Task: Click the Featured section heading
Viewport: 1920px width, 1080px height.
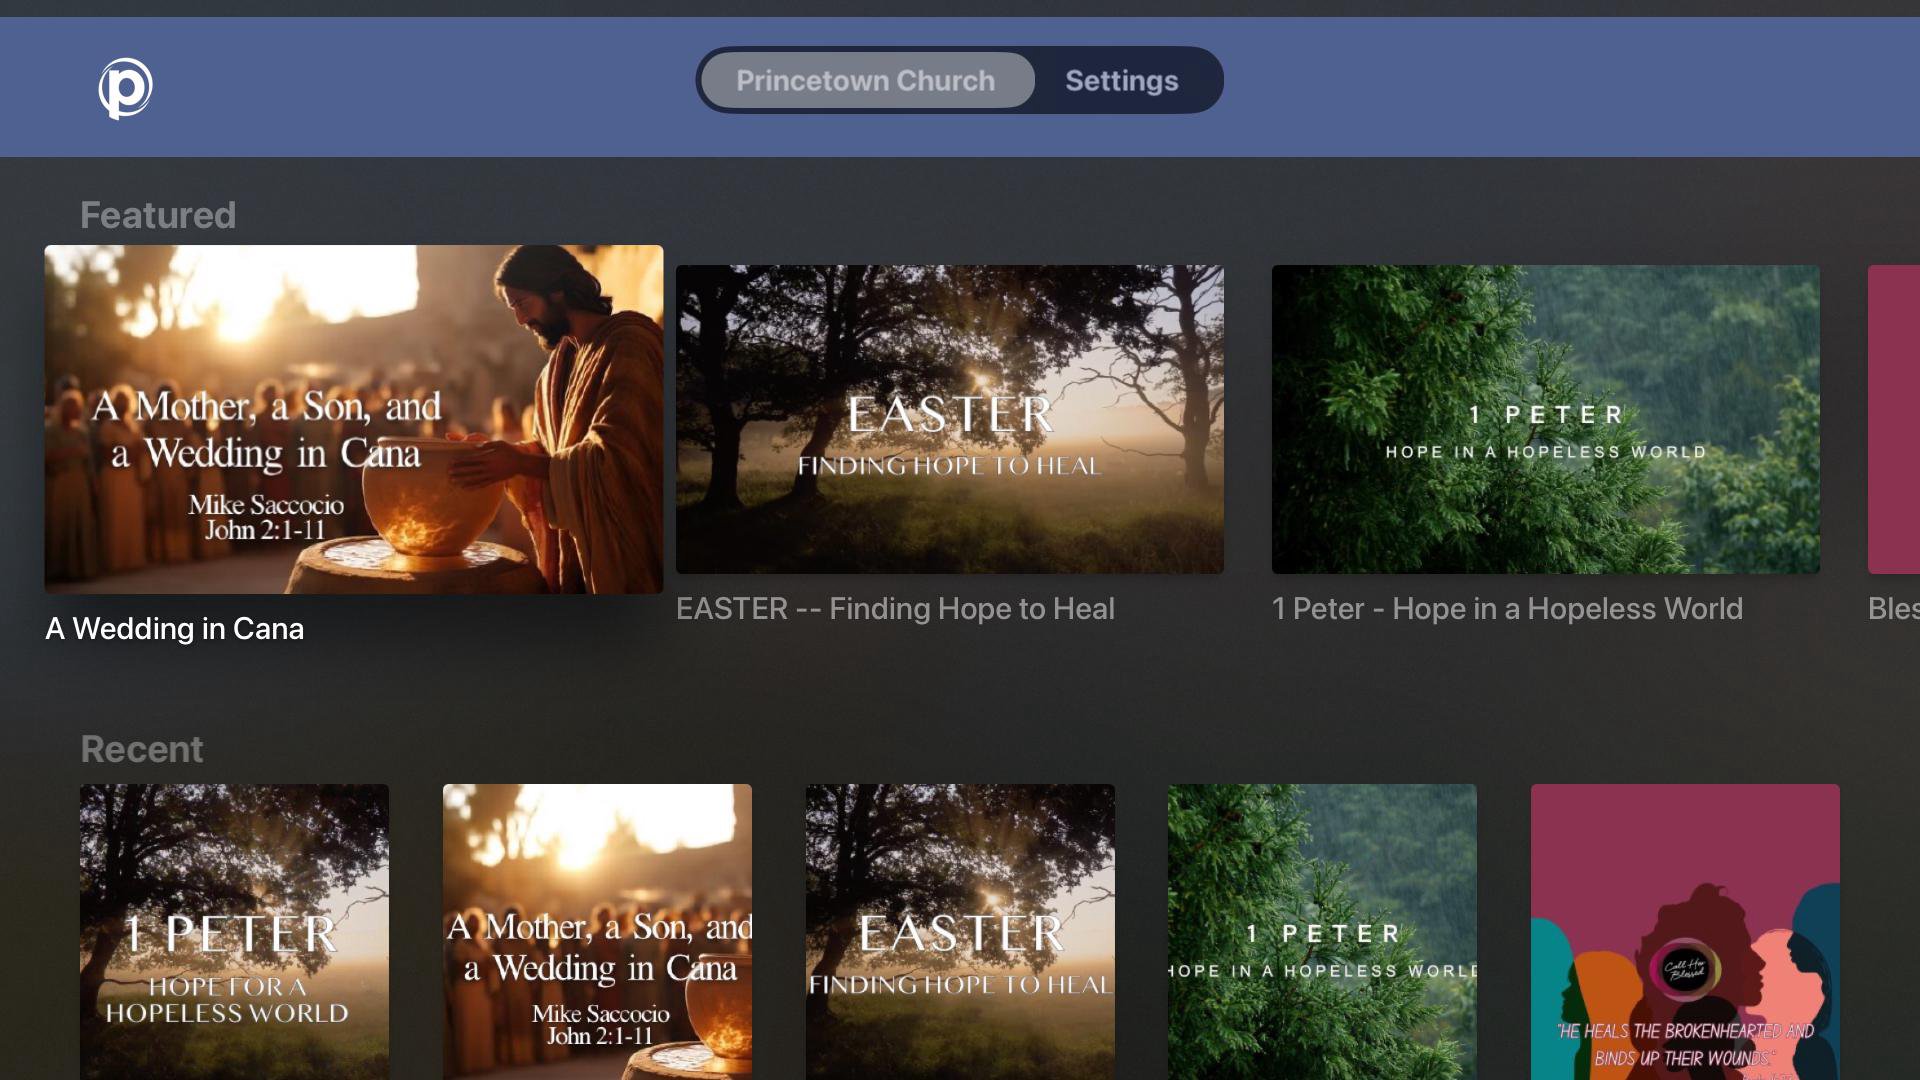Action: 158,215
